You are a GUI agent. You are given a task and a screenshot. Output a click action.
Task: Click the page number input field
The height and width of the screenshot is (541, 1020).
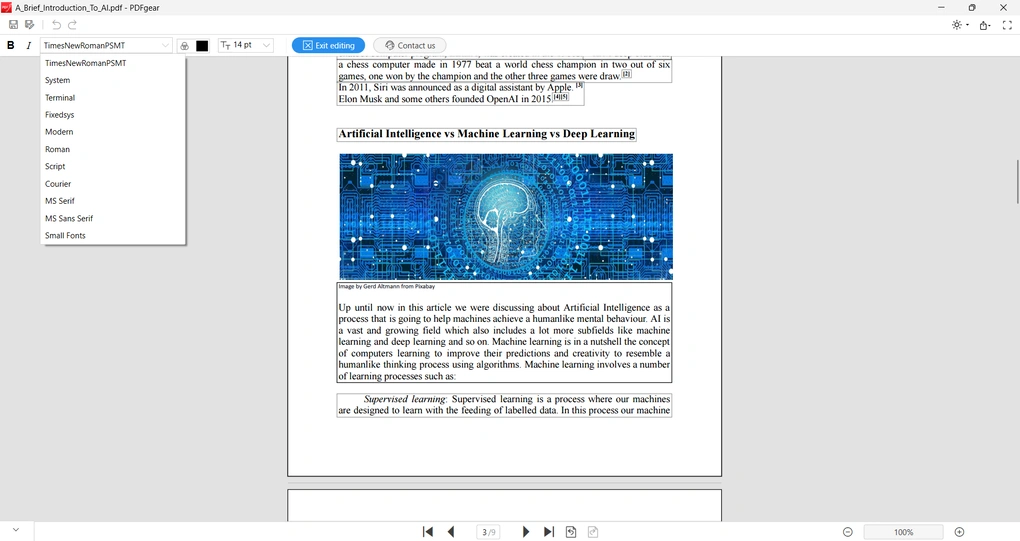point(488,532)
